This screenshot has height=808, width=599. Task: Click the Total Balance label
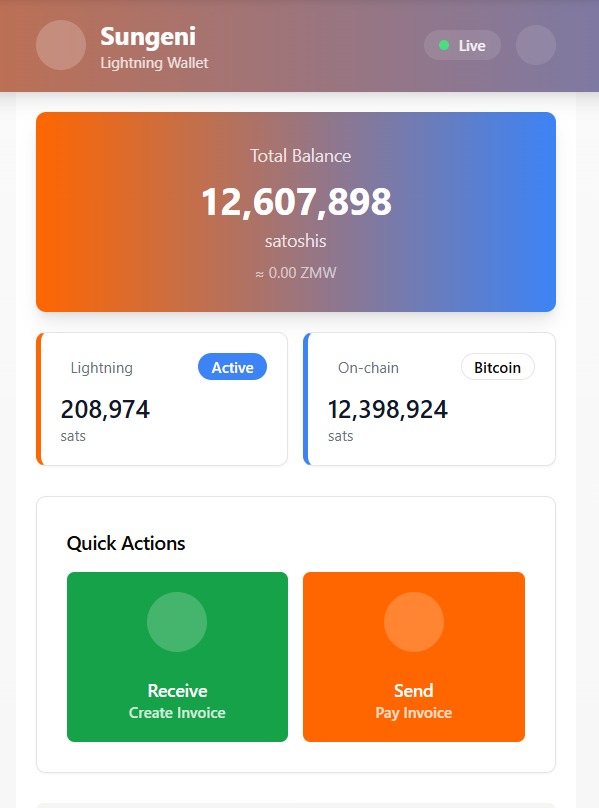point(301,156)
